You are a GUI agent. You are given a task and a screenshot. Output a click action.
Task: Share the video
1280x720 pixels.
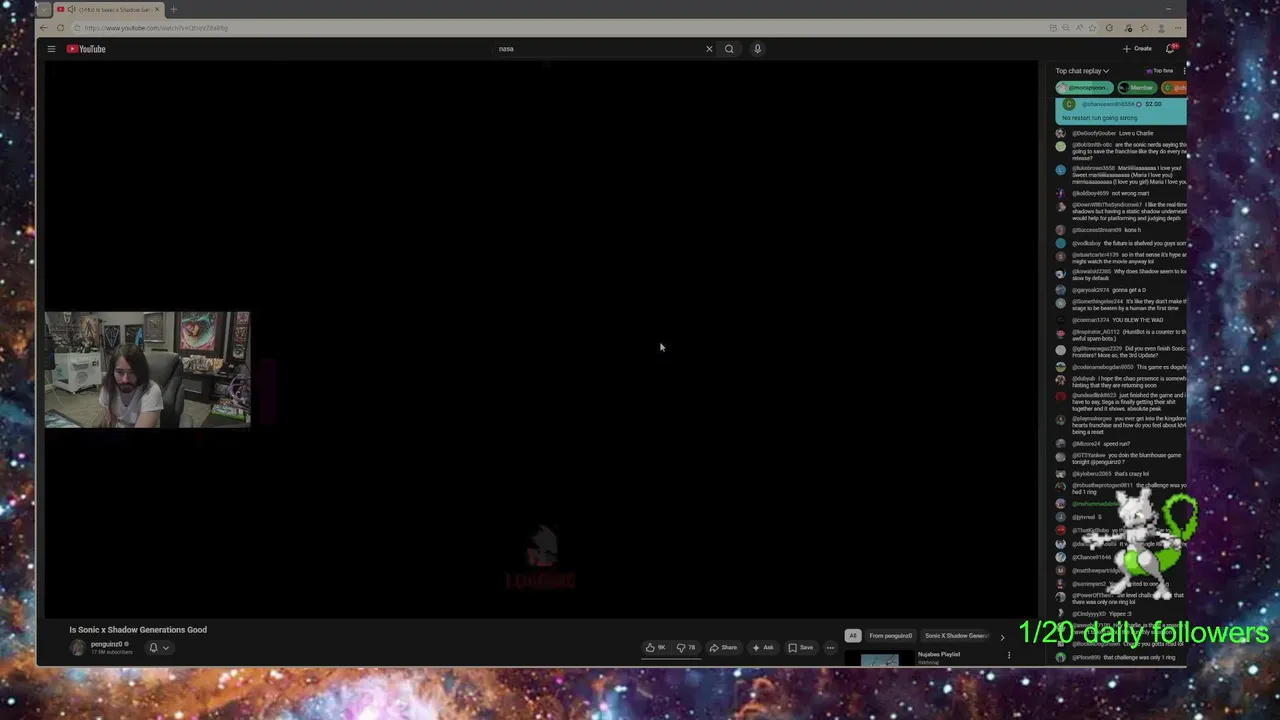[723, 648]
